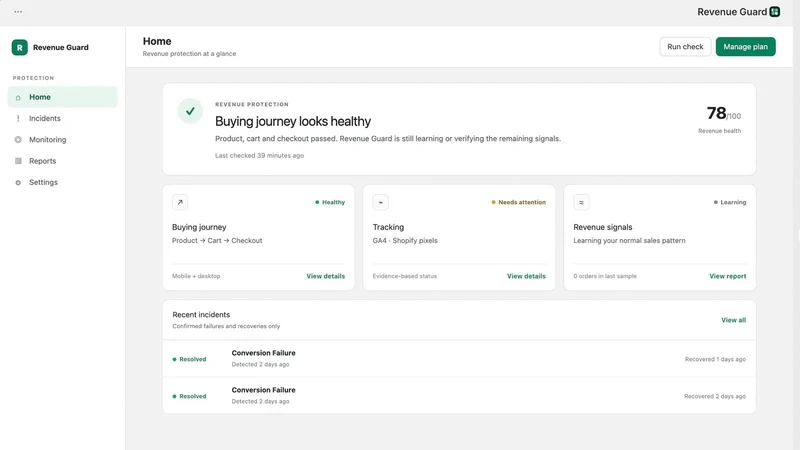Image resolution: width=800 pixels, height=450 pixels.
Task: Click the Incidents exclamation icon
Action: click(18, 118)
